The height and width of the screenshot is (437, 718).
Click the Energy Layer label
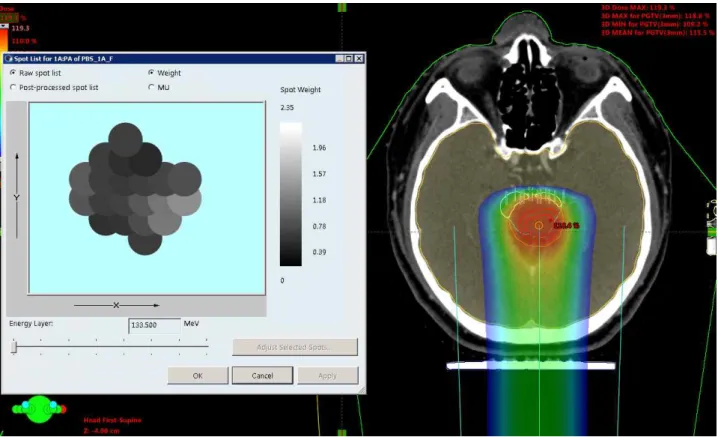[x=31, y=323]
